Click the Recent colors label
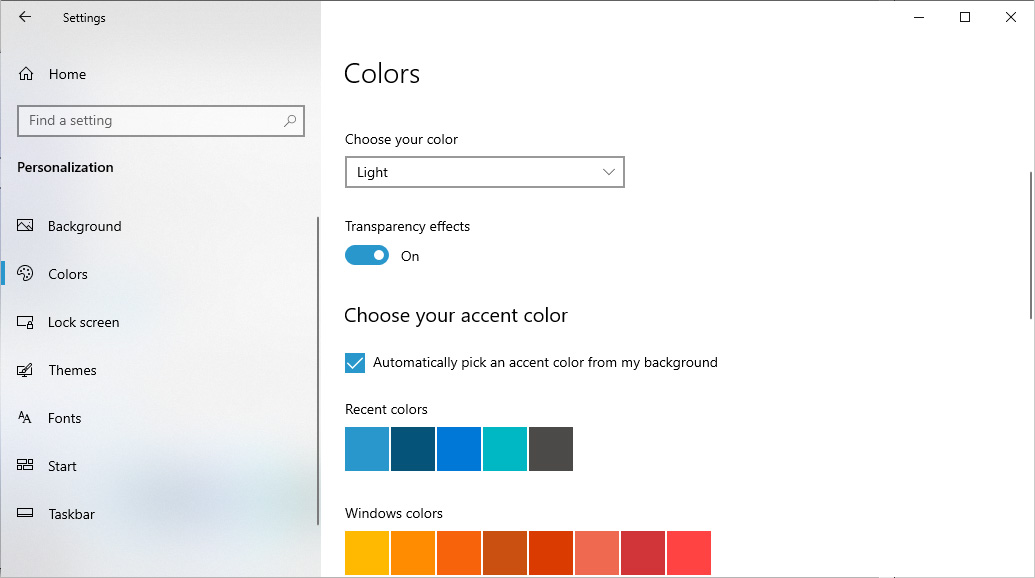Image resolution: width=1035 pixels, height=578 pixels. click(x=386, y=409)
